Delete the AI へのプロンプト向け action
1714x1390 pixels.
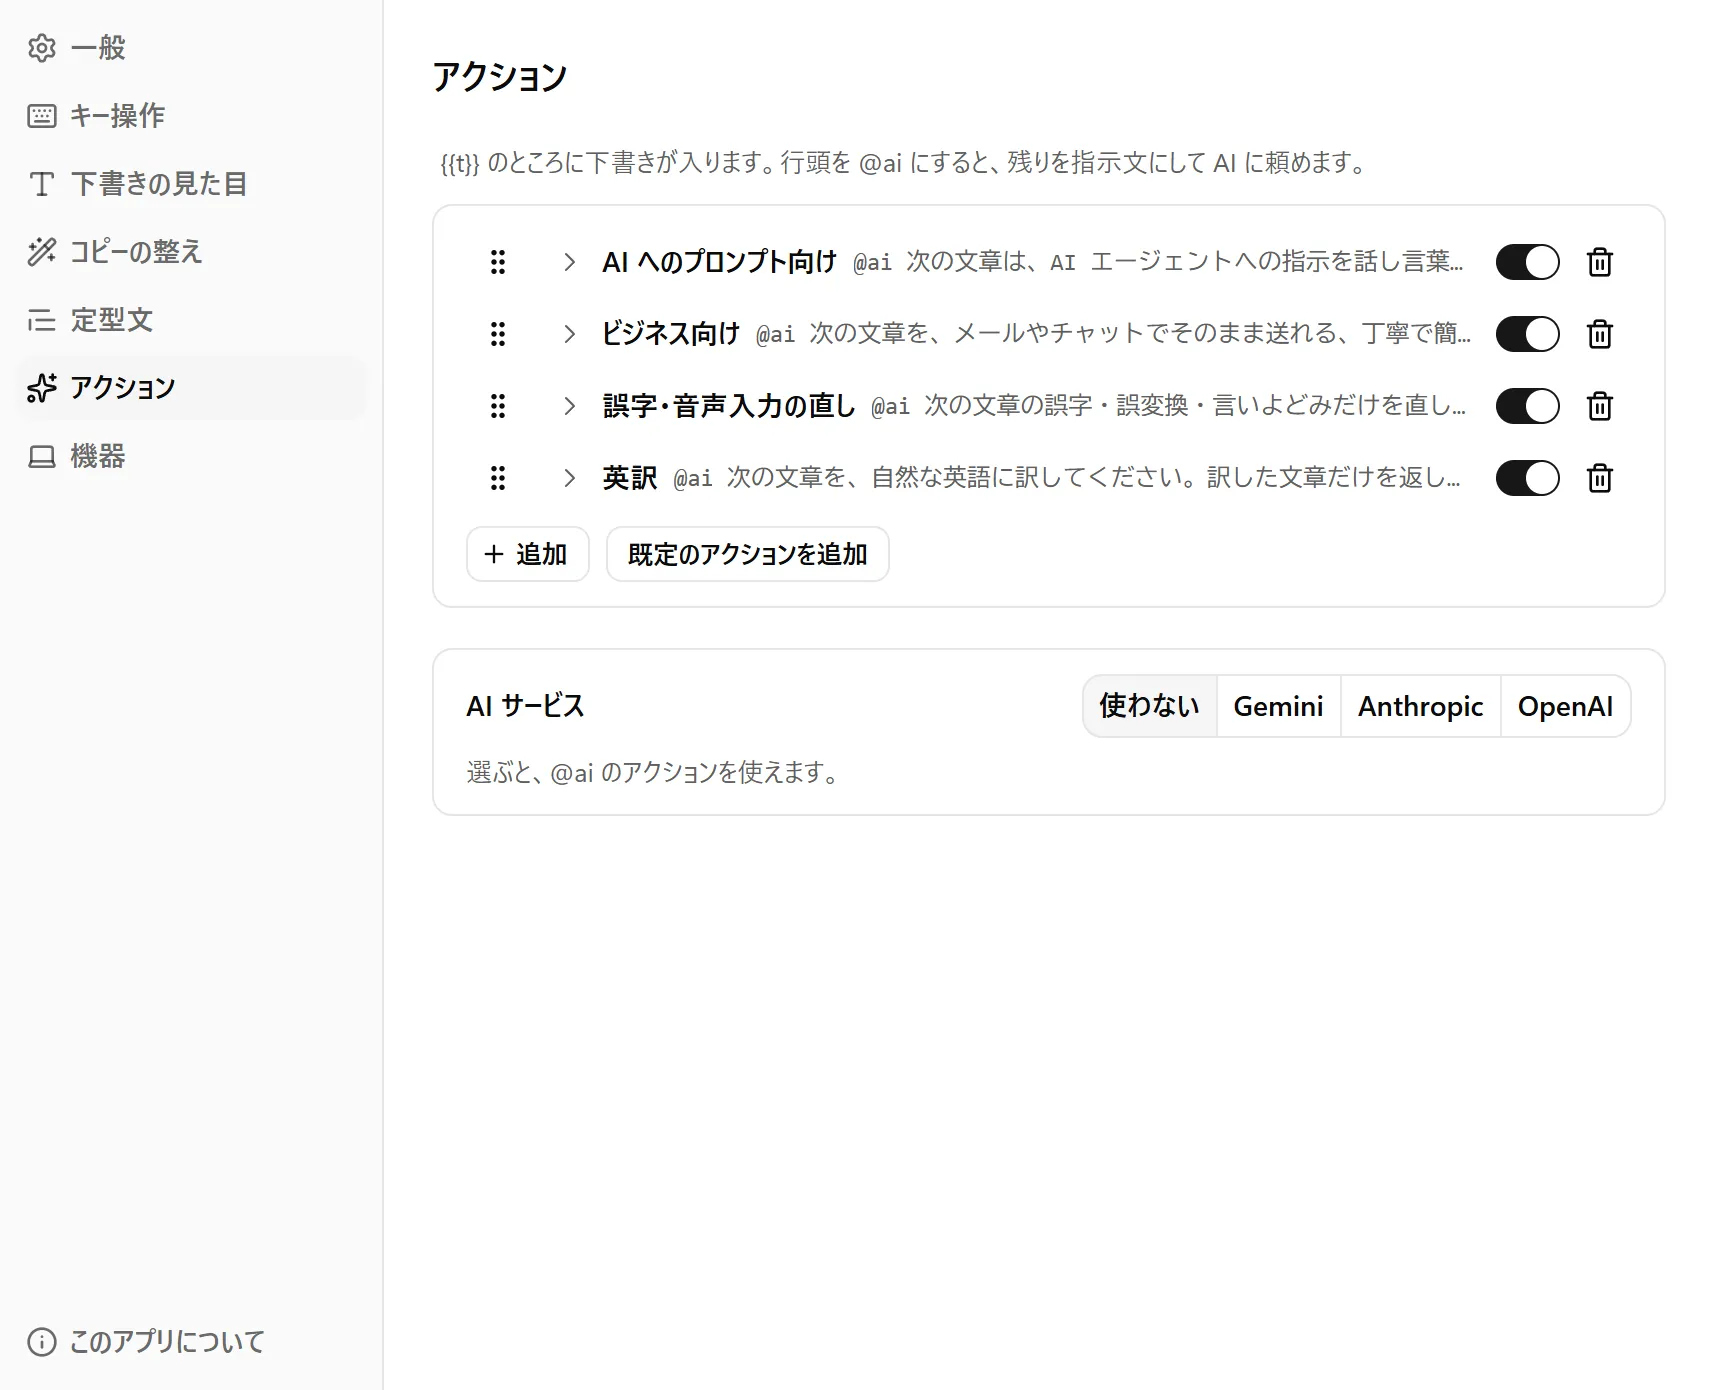pyautogui.click(x=1600, y=262)
